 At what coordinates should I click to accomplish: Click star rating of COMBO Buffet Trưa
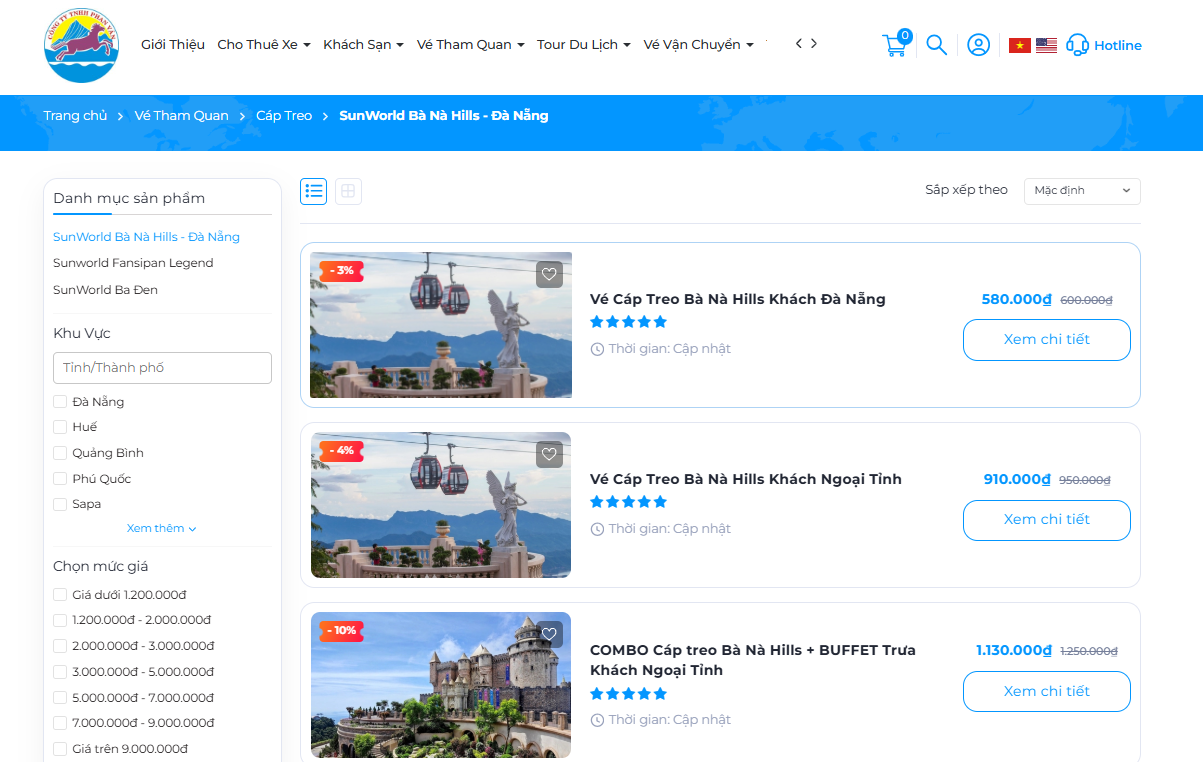click(628, 694)
